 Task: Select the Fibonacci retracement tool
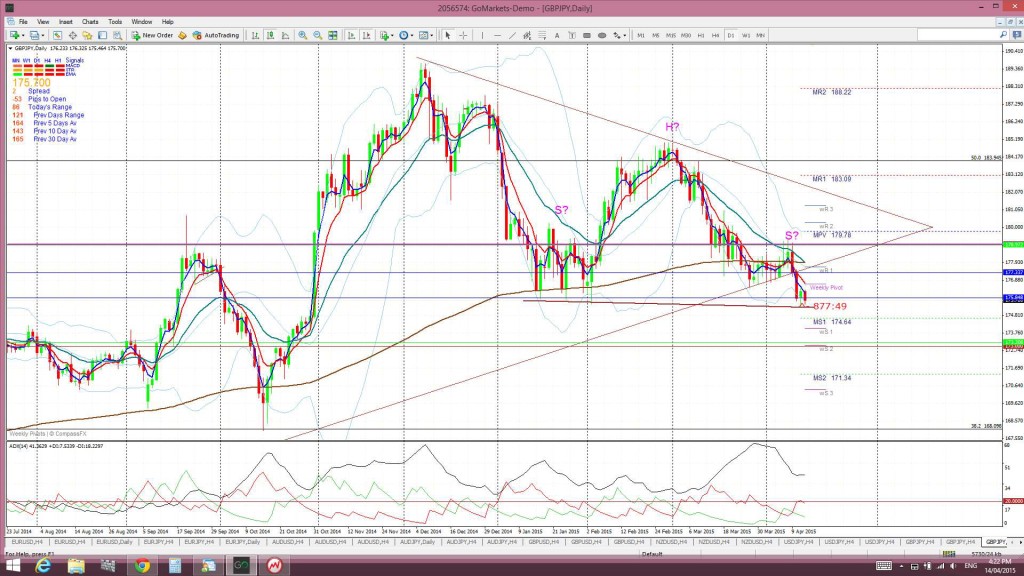click(x=542, y=35)
